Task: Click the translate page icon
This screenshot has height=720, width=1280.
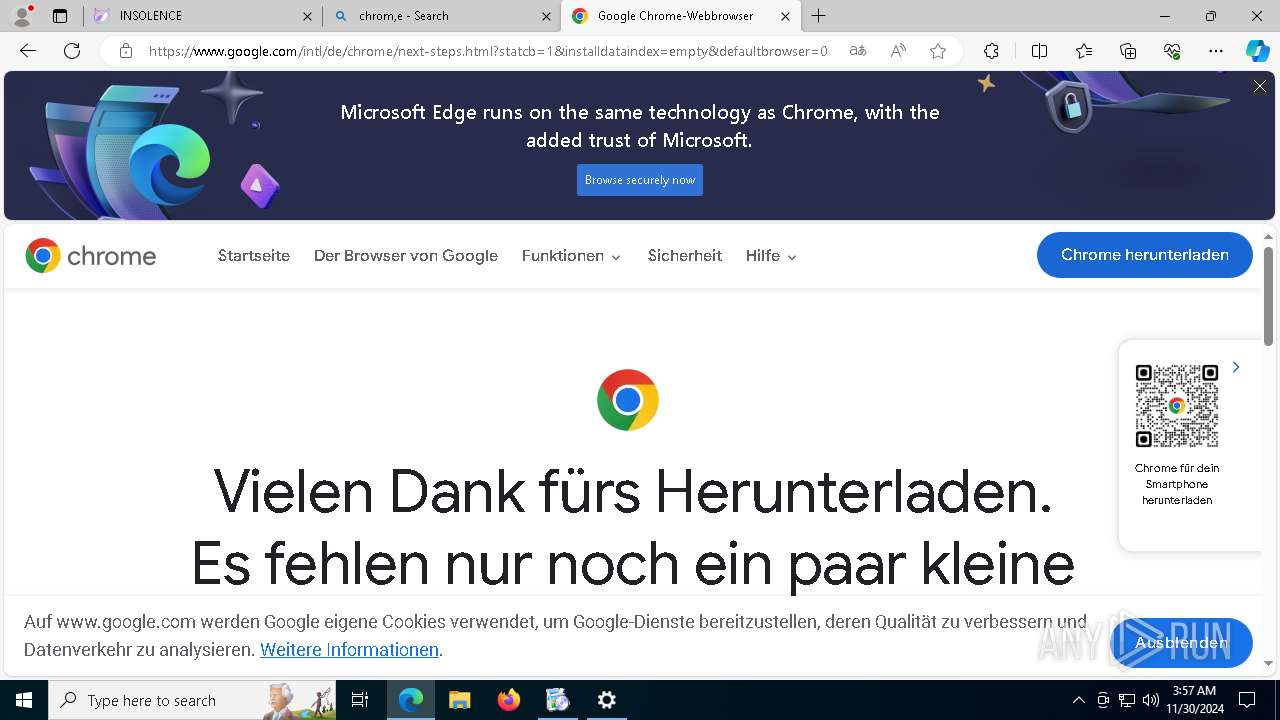Action: click(858, 51)
